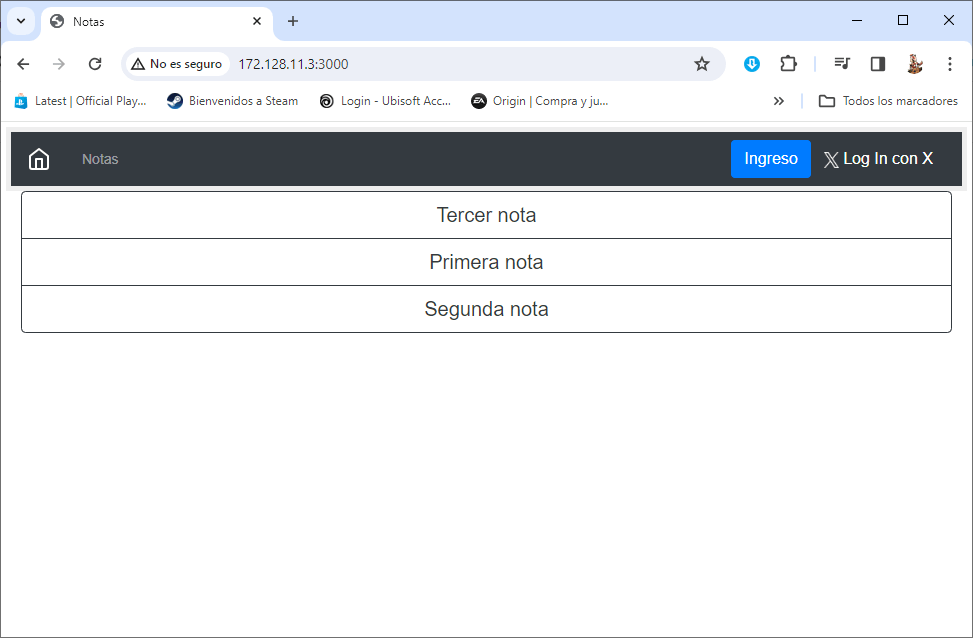The width and height of the screenshot is (973, 638).
Task: Open the Tercer nota item
Action: click(486, 215)
